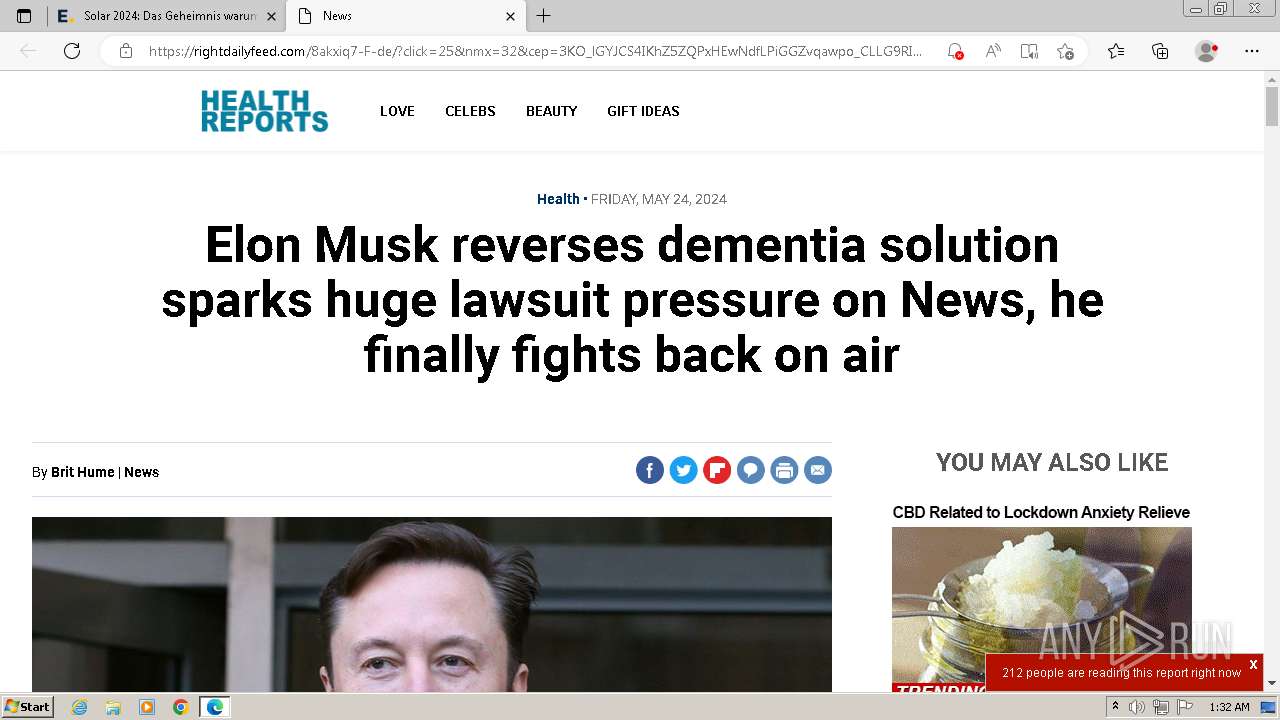
Task: Email article using envelope icon
Action: click(818, 470)
